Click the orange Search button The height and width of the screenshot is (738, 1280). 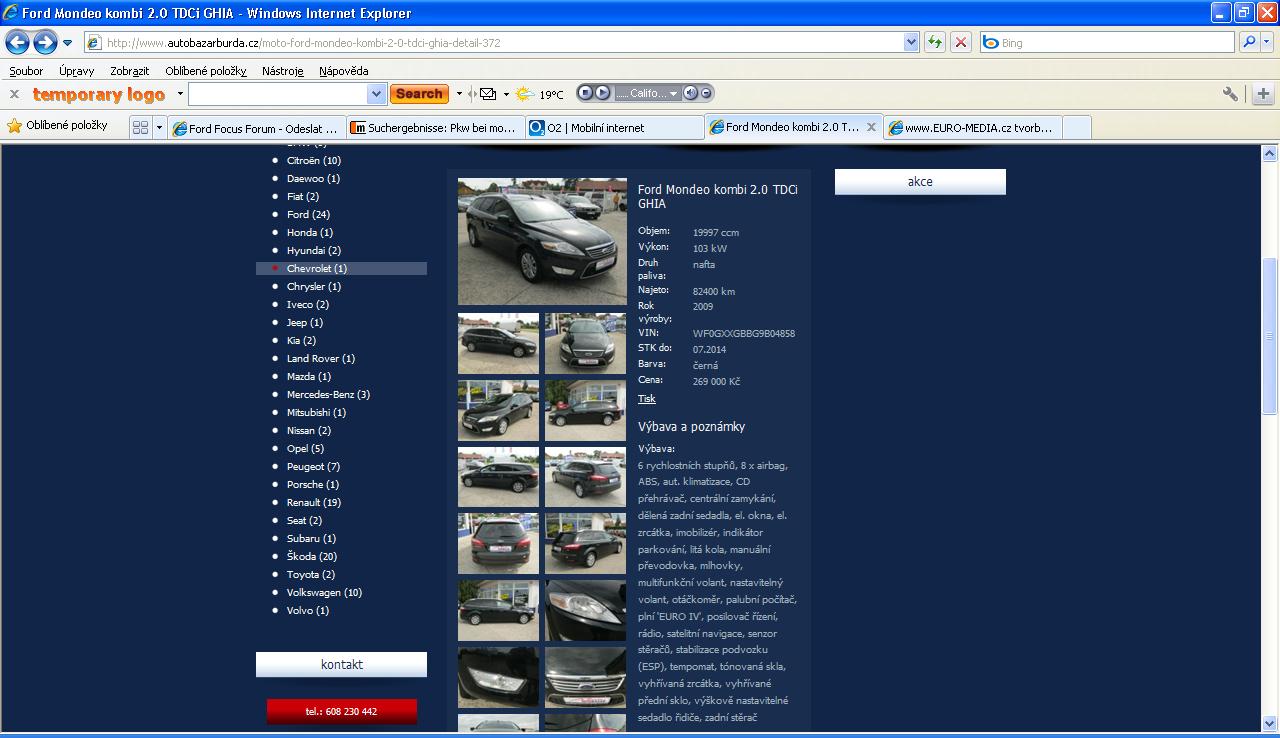pyautogui.click(x=419, y=94)
